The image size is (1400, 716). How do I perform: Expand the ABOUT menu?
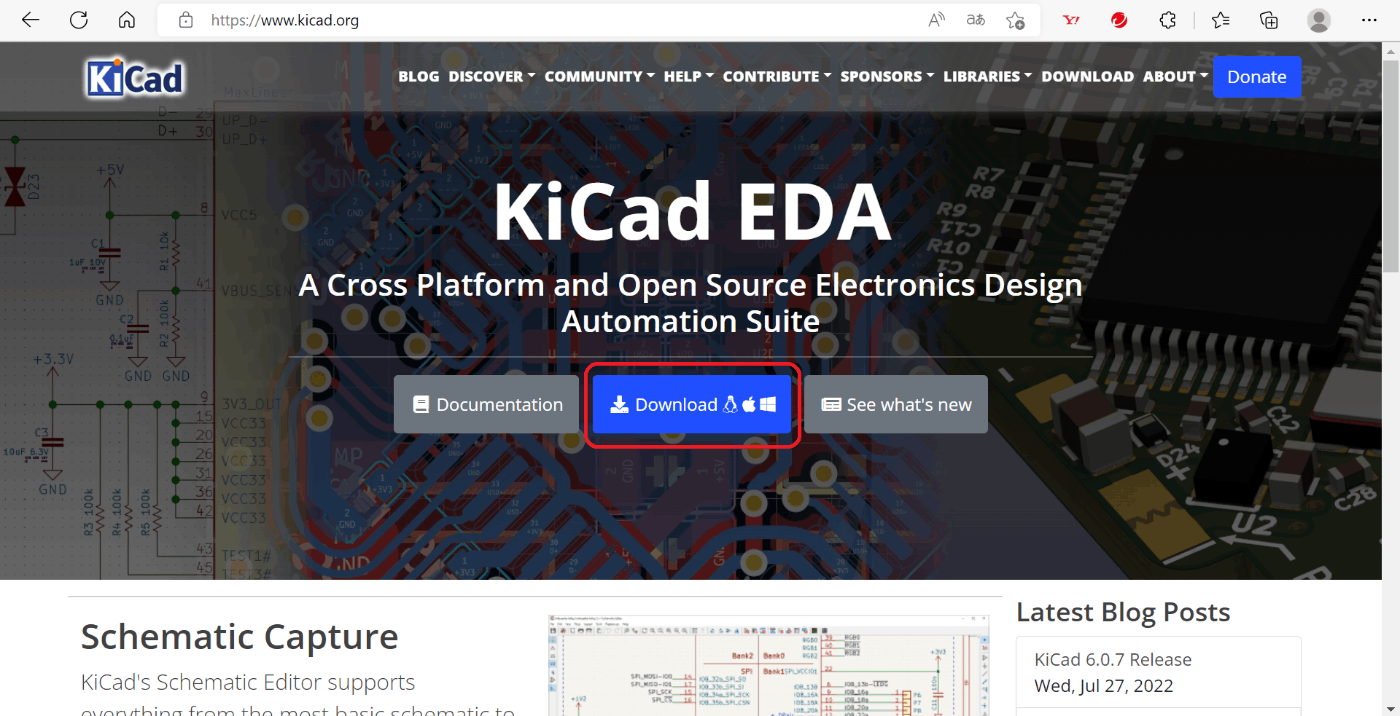[x=1175, y=76]
